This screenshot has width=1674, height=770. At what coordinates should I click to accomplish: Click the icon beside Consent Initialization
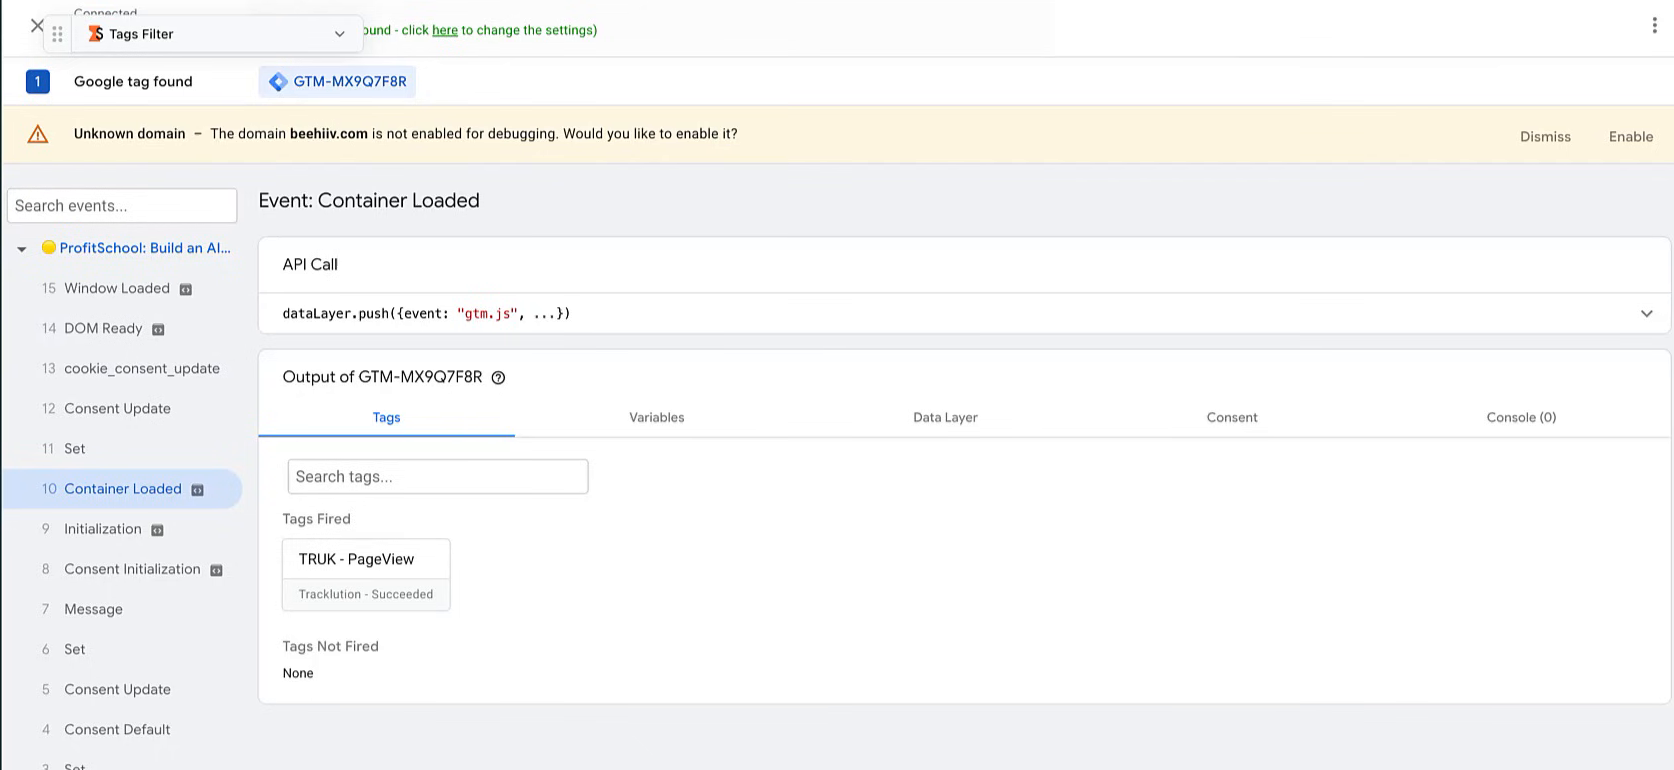click(x=216, y=570)
